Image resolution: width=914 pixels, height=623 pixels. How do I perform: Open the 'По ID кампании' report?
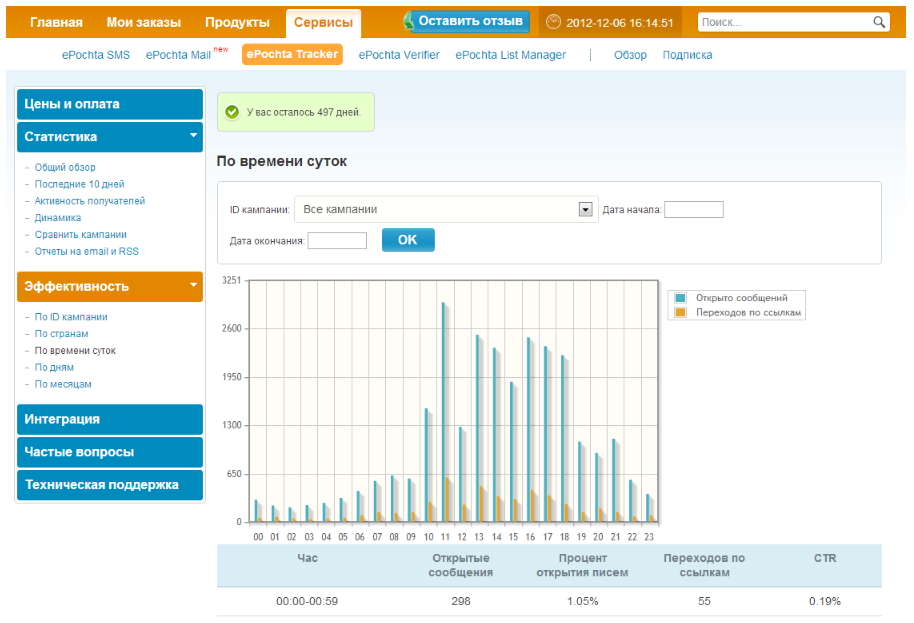[71, 317]
